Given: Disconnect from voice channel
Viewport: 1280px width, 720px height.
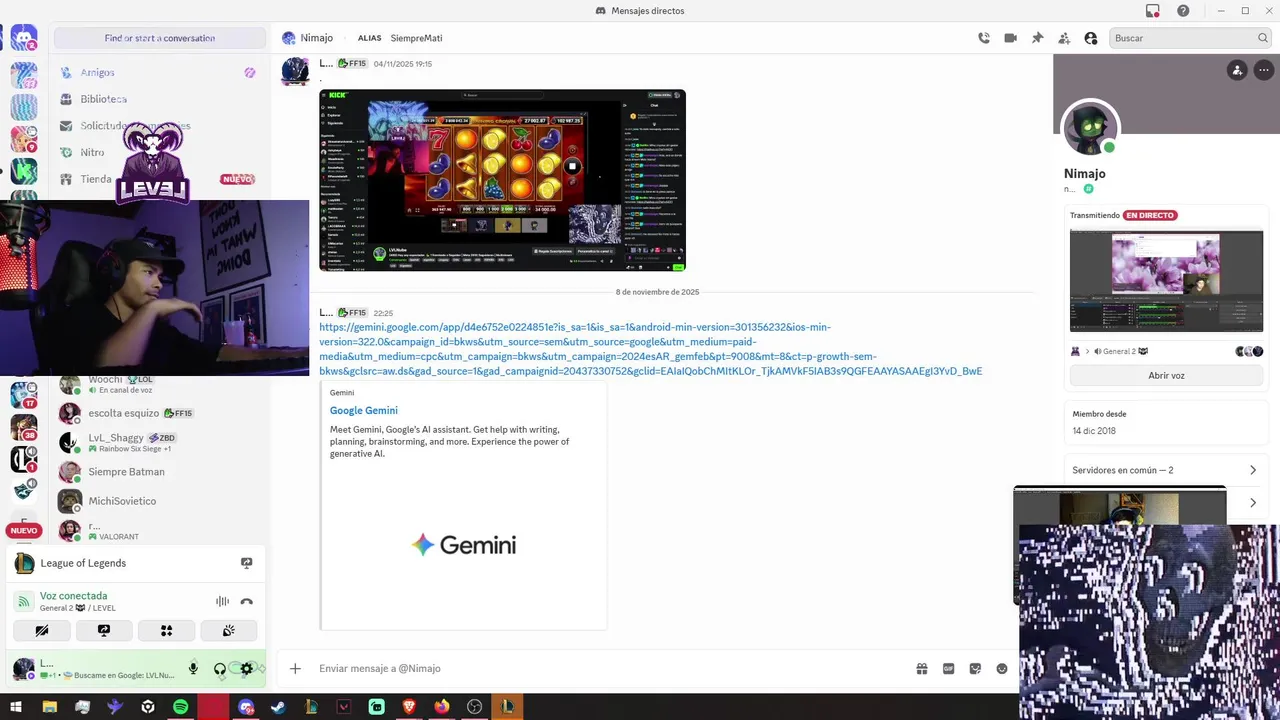Looking at the screenshot, I should click(x=247, y=601).
